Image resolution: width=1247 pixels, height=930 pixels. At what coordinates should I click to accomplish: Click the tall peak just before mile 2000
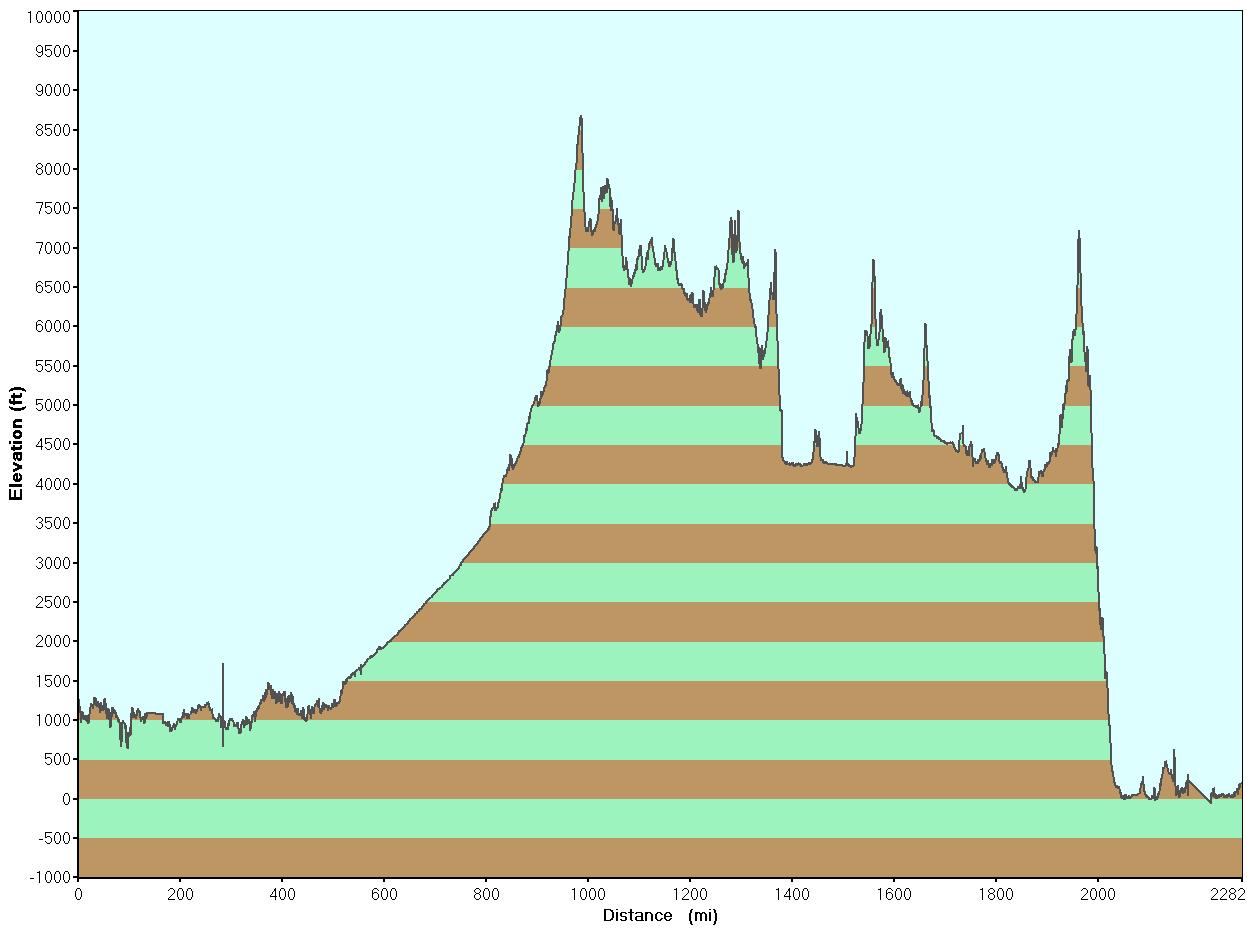1078,234
